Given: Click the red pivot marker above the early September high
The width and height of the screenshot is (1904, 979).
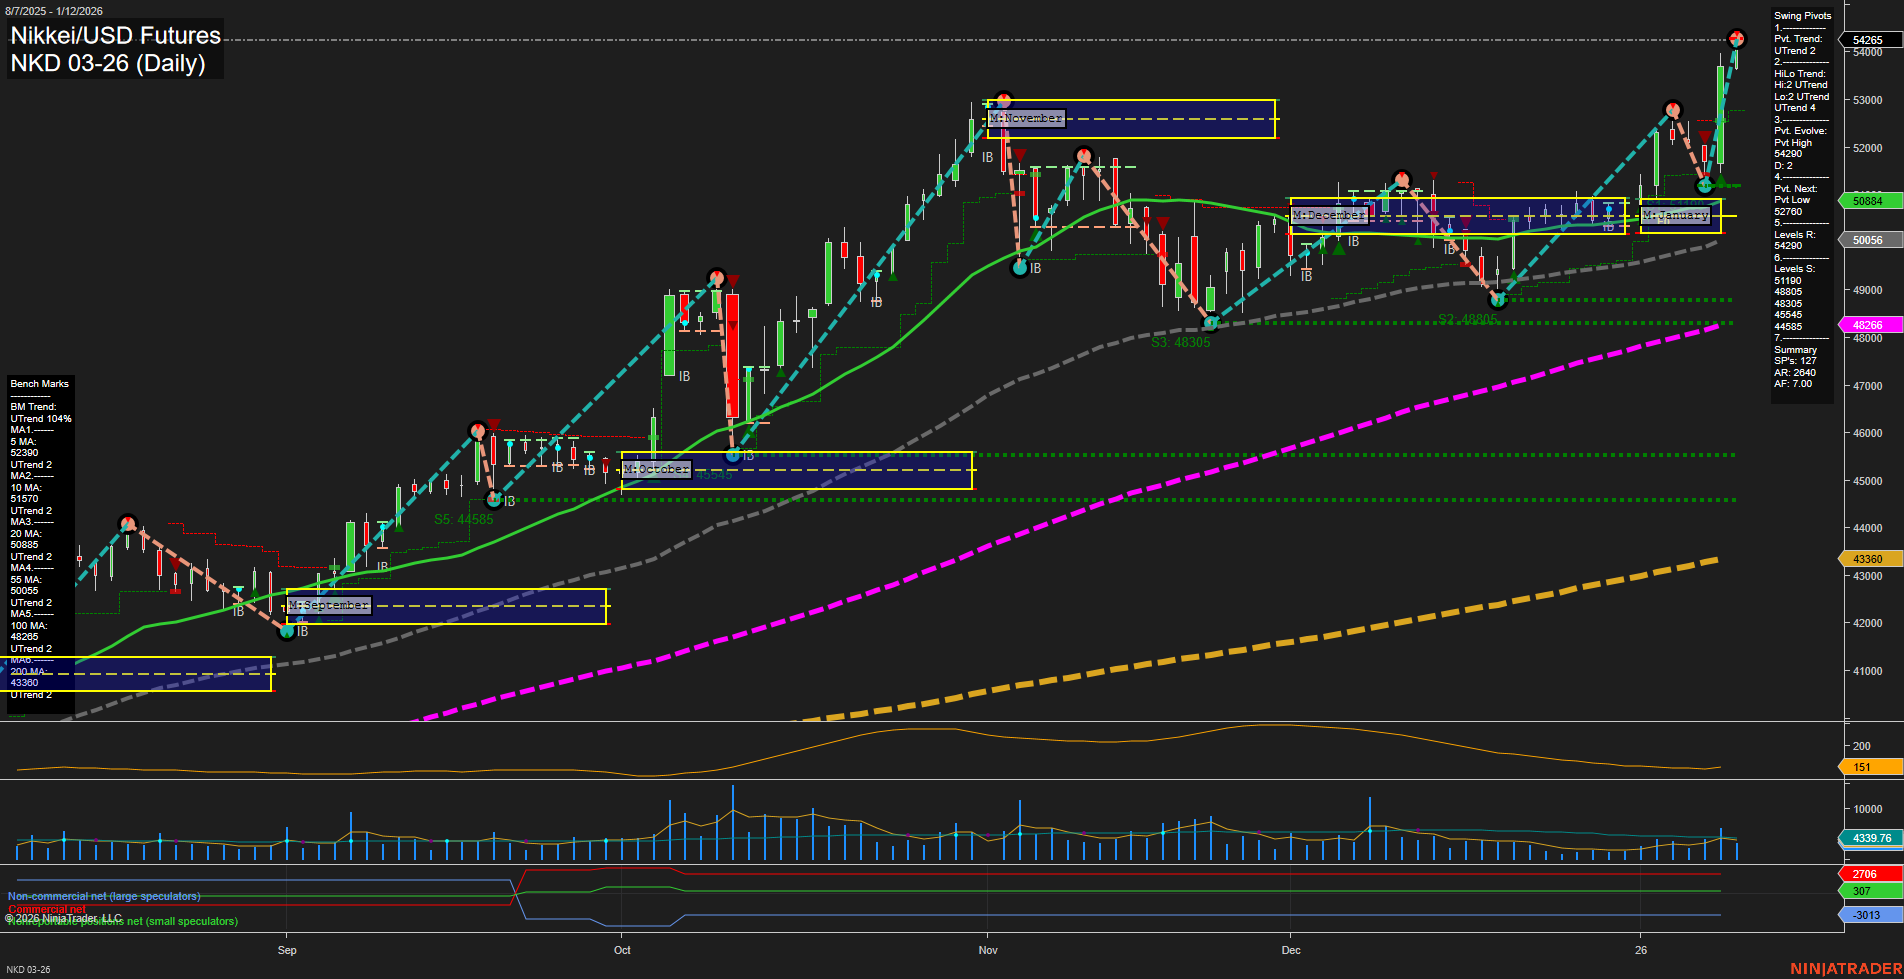Looking at the screenshot, I should tap(127, 521).
